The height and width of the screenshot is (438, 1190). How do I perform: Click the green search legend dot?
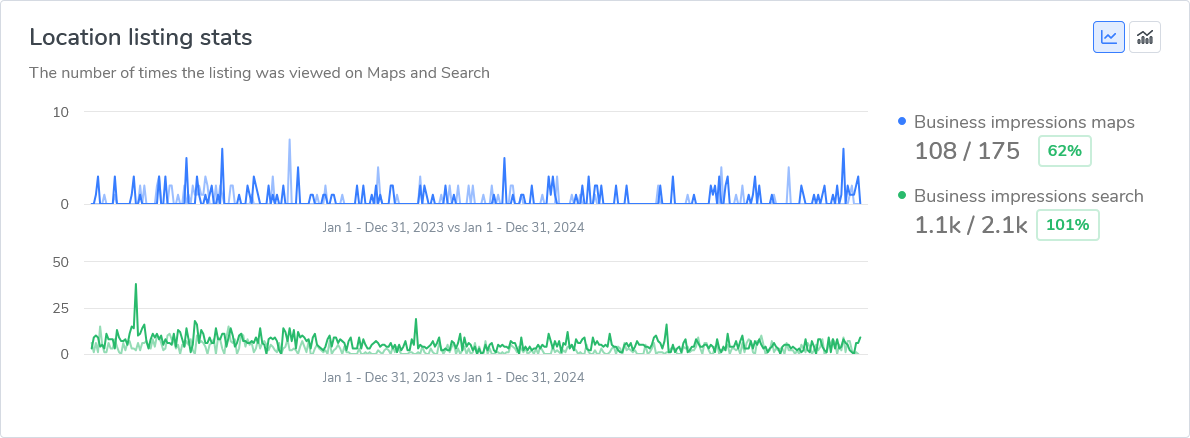(902, 196)
